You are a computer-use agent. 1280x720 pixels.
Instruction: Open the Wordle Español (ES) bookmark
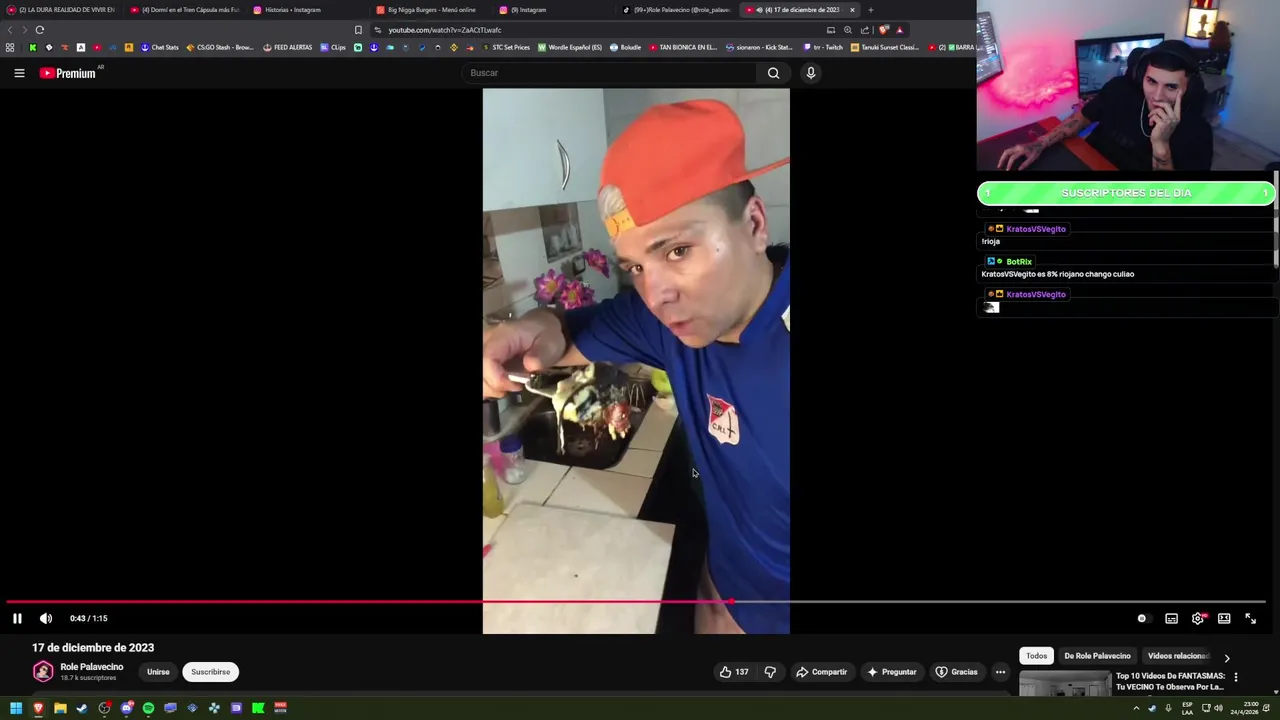pos(570,47)
